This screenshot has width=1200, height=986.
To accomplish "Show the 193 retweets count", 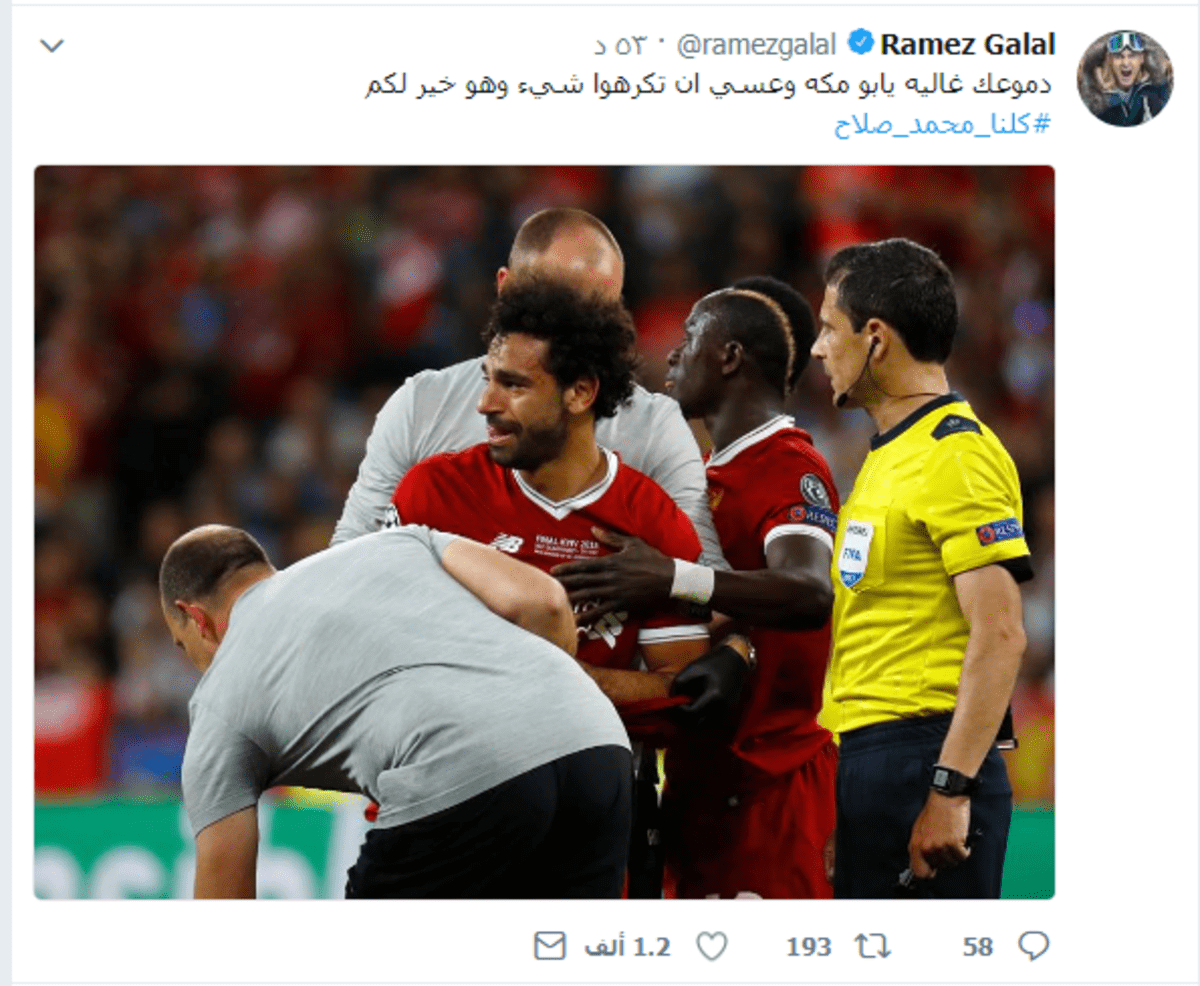I will coord(808,947).
